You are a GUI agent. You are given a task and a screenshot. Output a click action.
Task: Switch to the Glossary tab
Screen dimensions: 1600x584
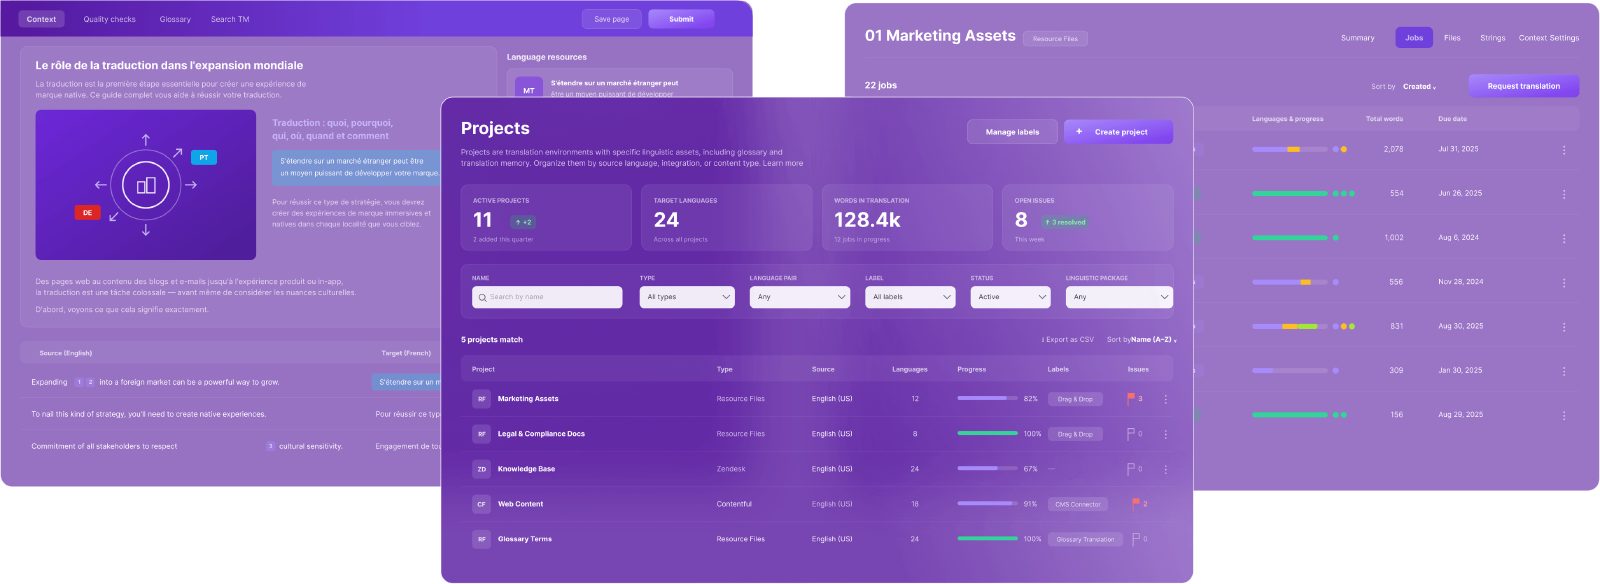pyautogui.click(x=175, y=19)
